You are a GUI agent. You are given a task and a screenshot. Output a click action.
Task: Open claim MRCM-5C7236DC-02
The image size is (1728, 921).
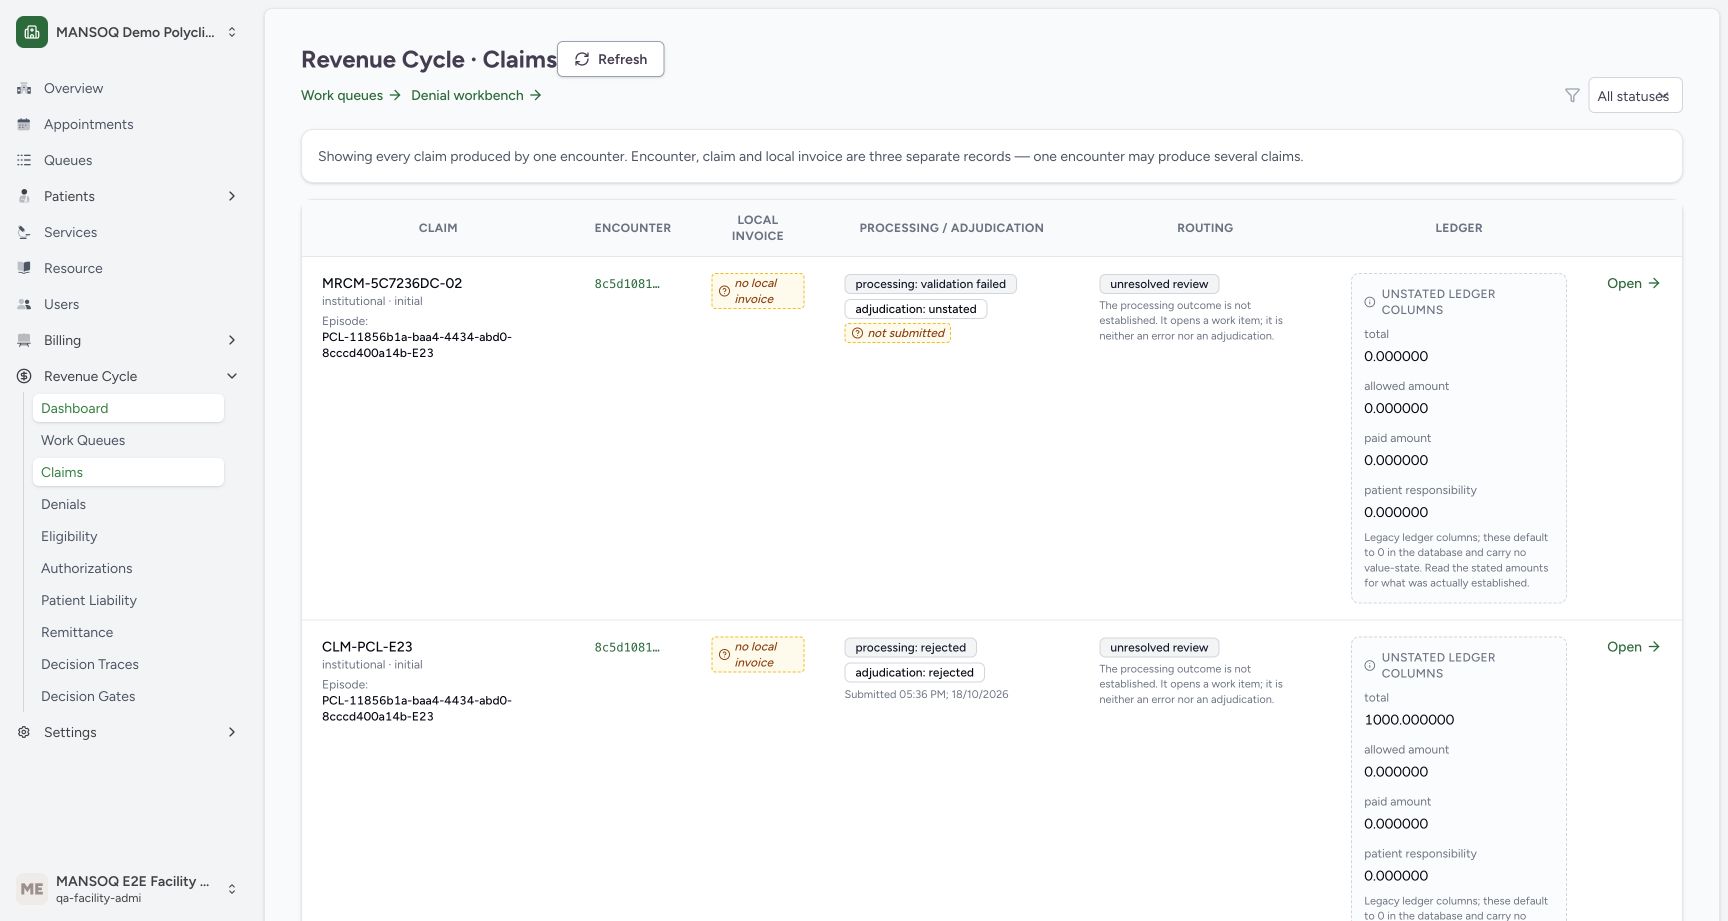(1633, 283)
